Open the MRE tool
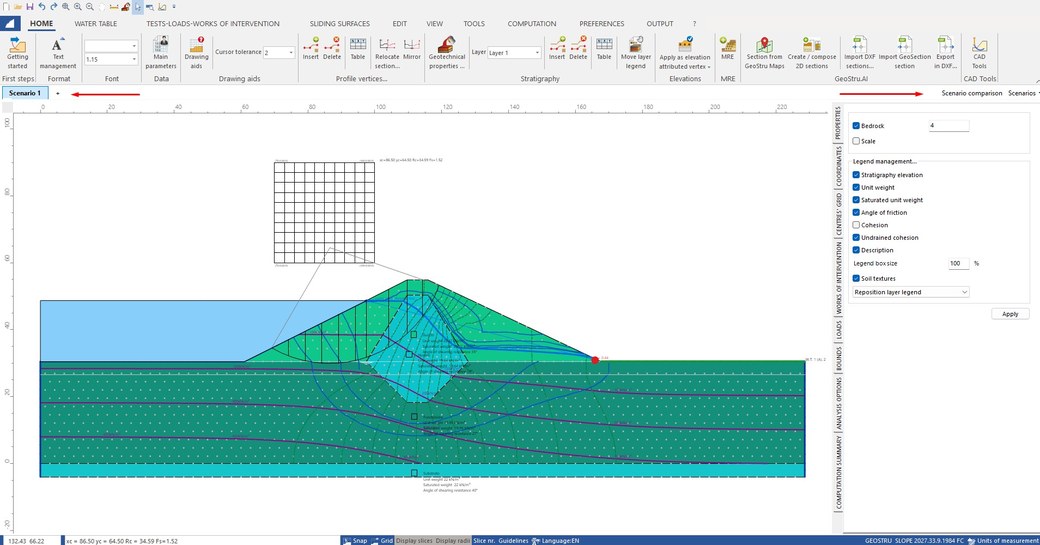The image size is (1040, 545). pyautogui.click(x=728, y=49)
